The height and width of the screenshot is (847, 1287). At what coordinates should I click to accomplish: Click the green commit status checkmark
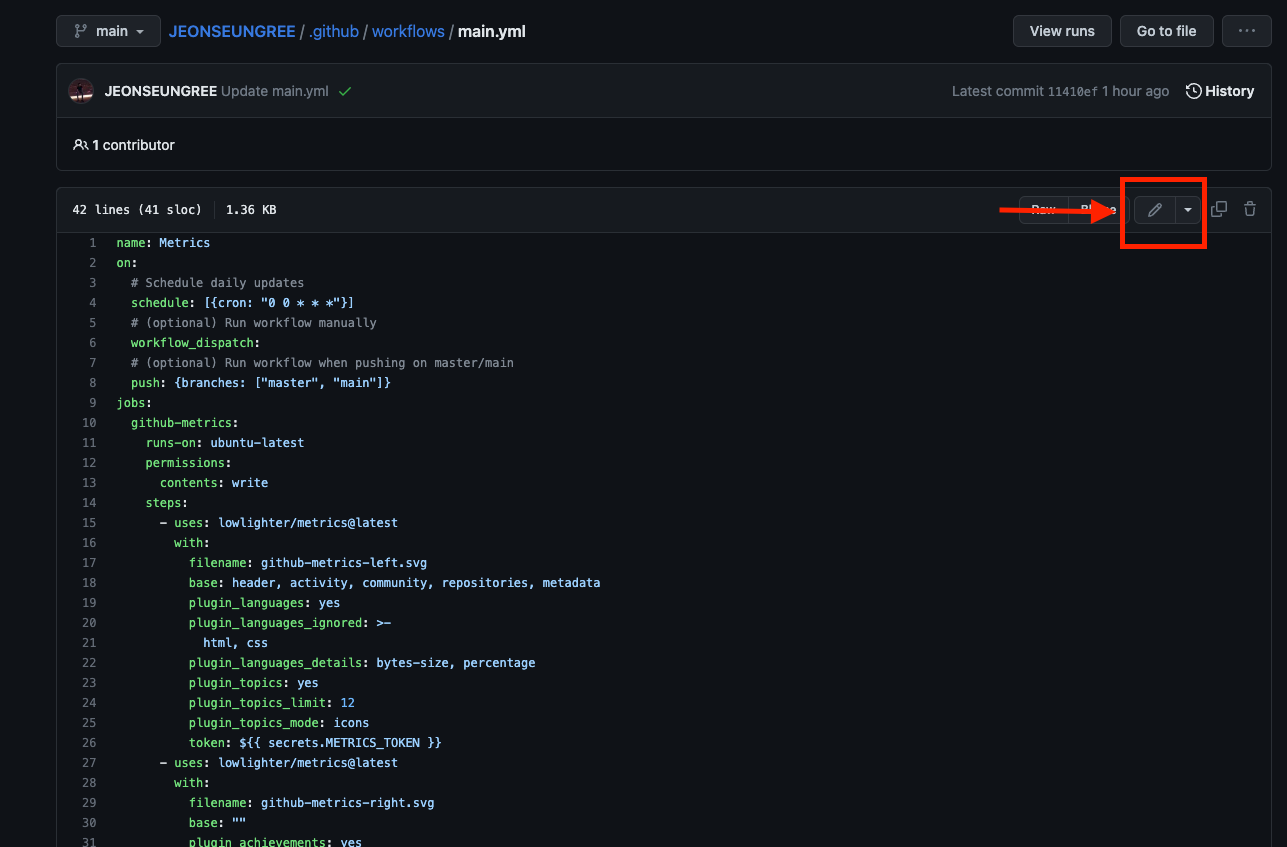tap(345, 91)
